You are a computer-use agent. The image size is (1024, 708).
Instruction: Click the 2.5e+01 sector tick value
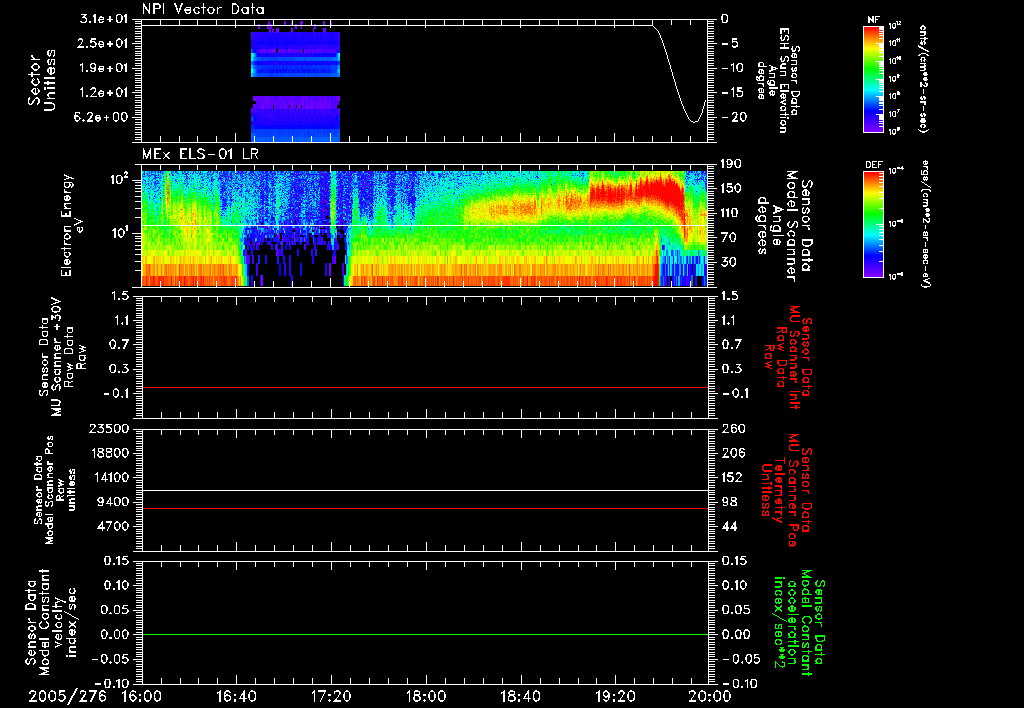coord(104,43)
